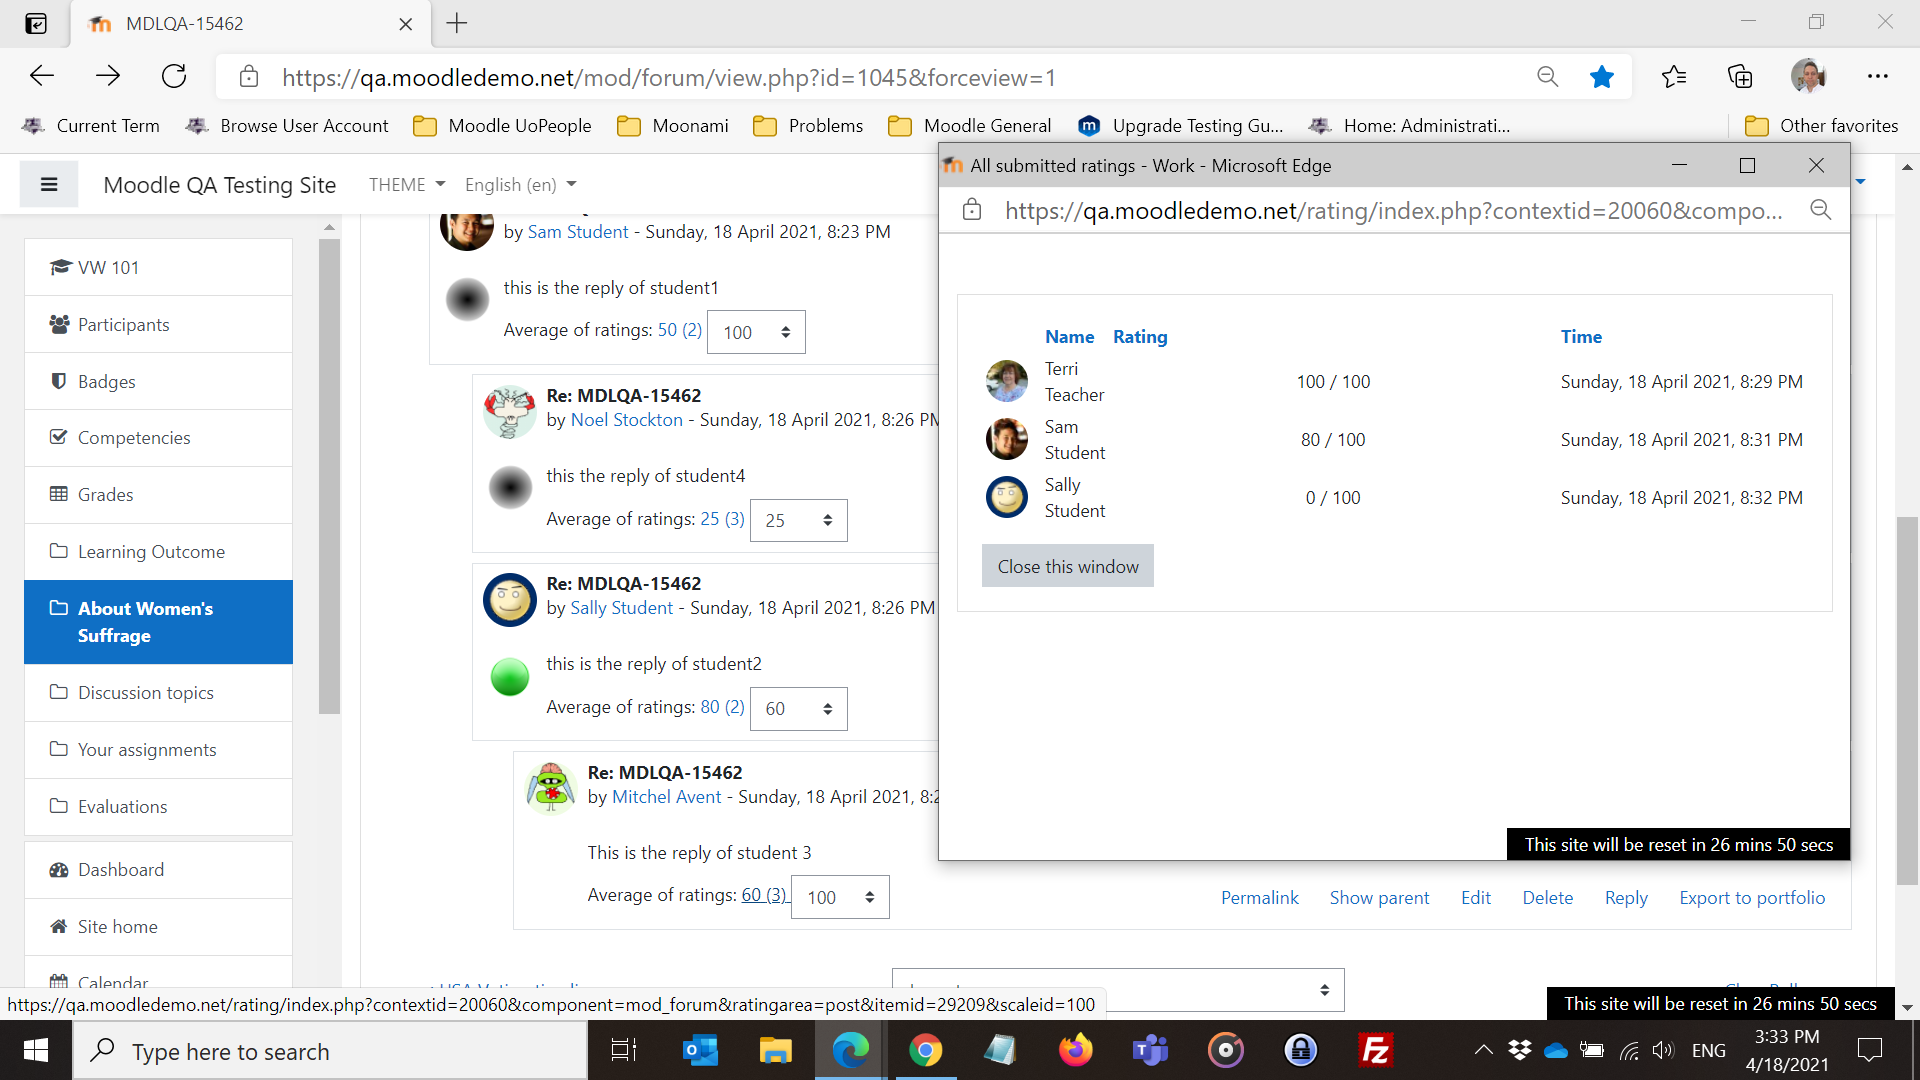Click the zoom magnifier in main address bar
Screen dimensions: 1920x1080
click(1547, 77)
